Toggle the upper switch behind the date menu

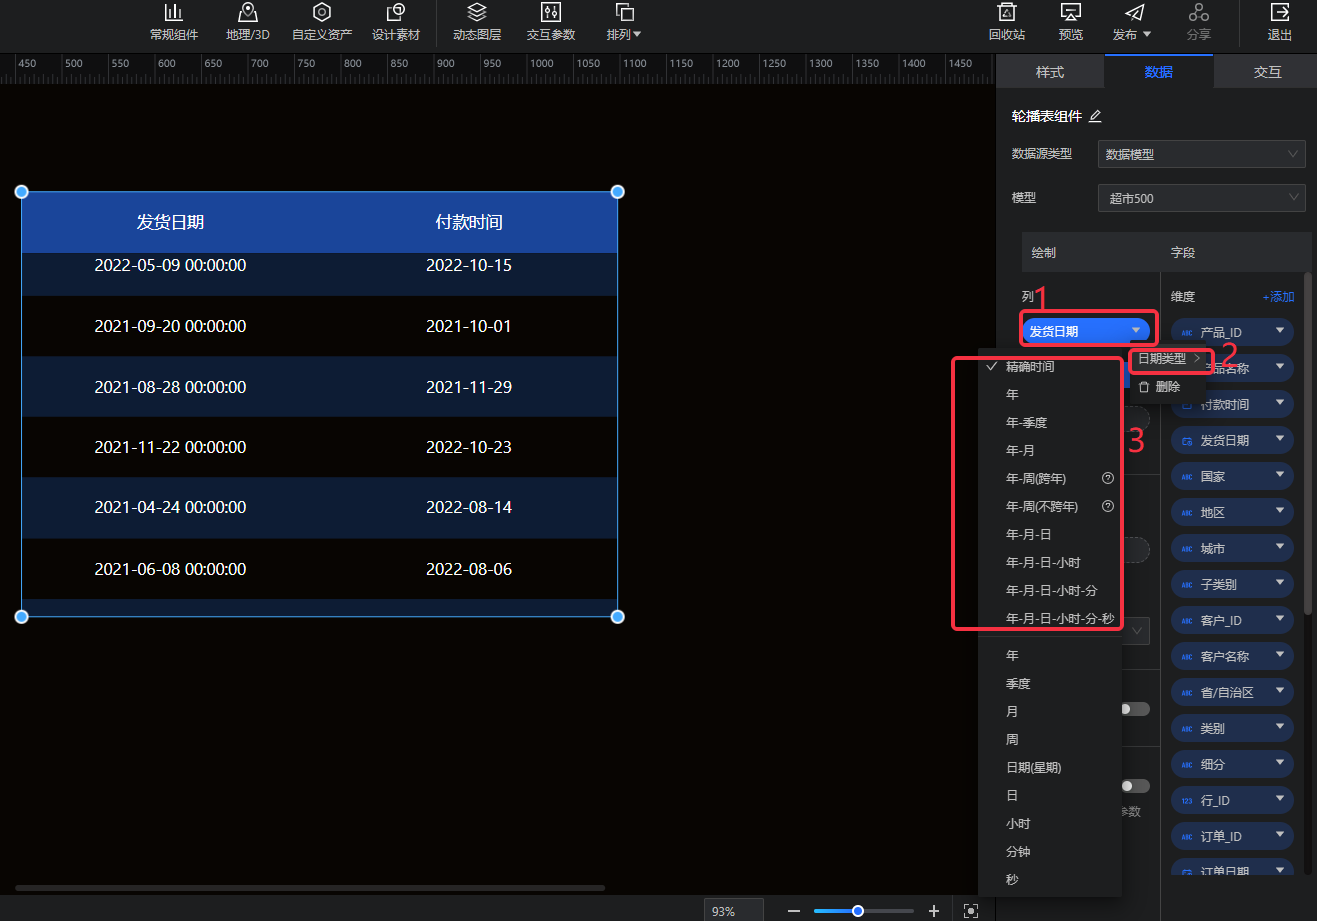pos(1135,709)
